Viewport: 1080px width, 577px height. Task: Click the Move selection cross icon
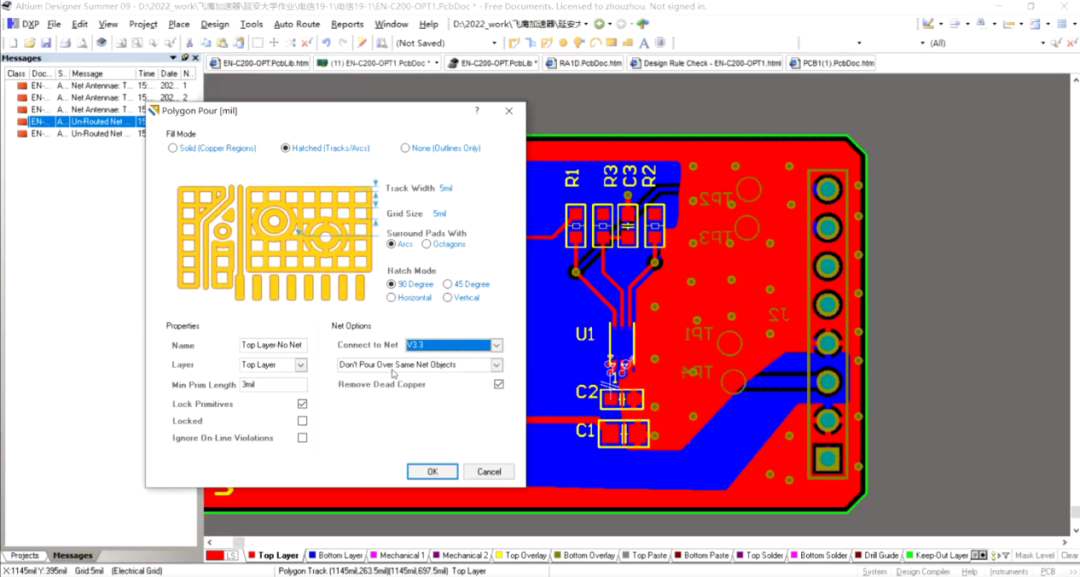pyautogui.click(x=274, y=43)
